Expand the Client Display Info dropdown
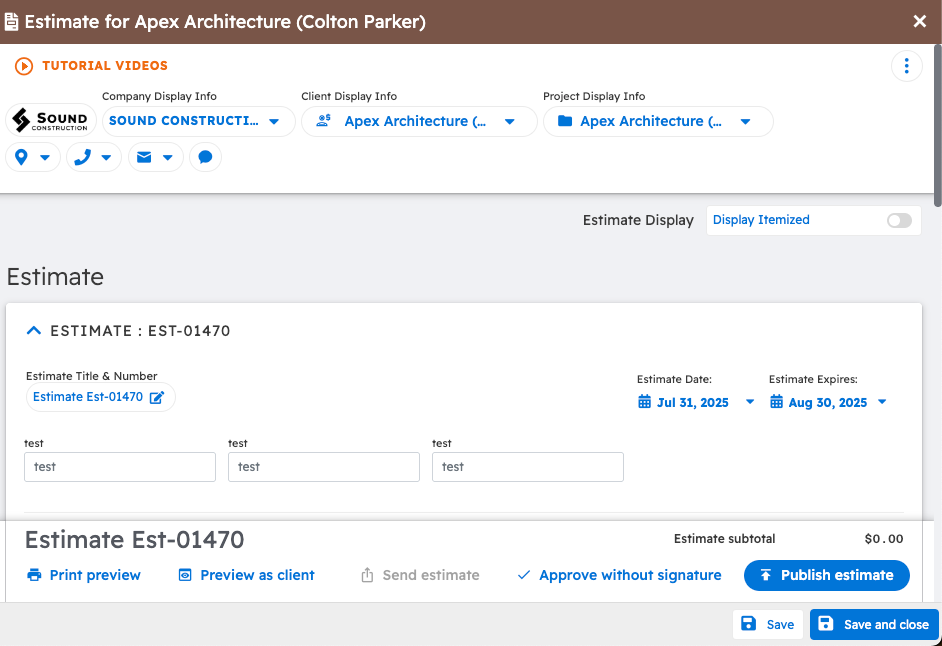The width and height of the screenshot is (942, 646). point(419,121)
